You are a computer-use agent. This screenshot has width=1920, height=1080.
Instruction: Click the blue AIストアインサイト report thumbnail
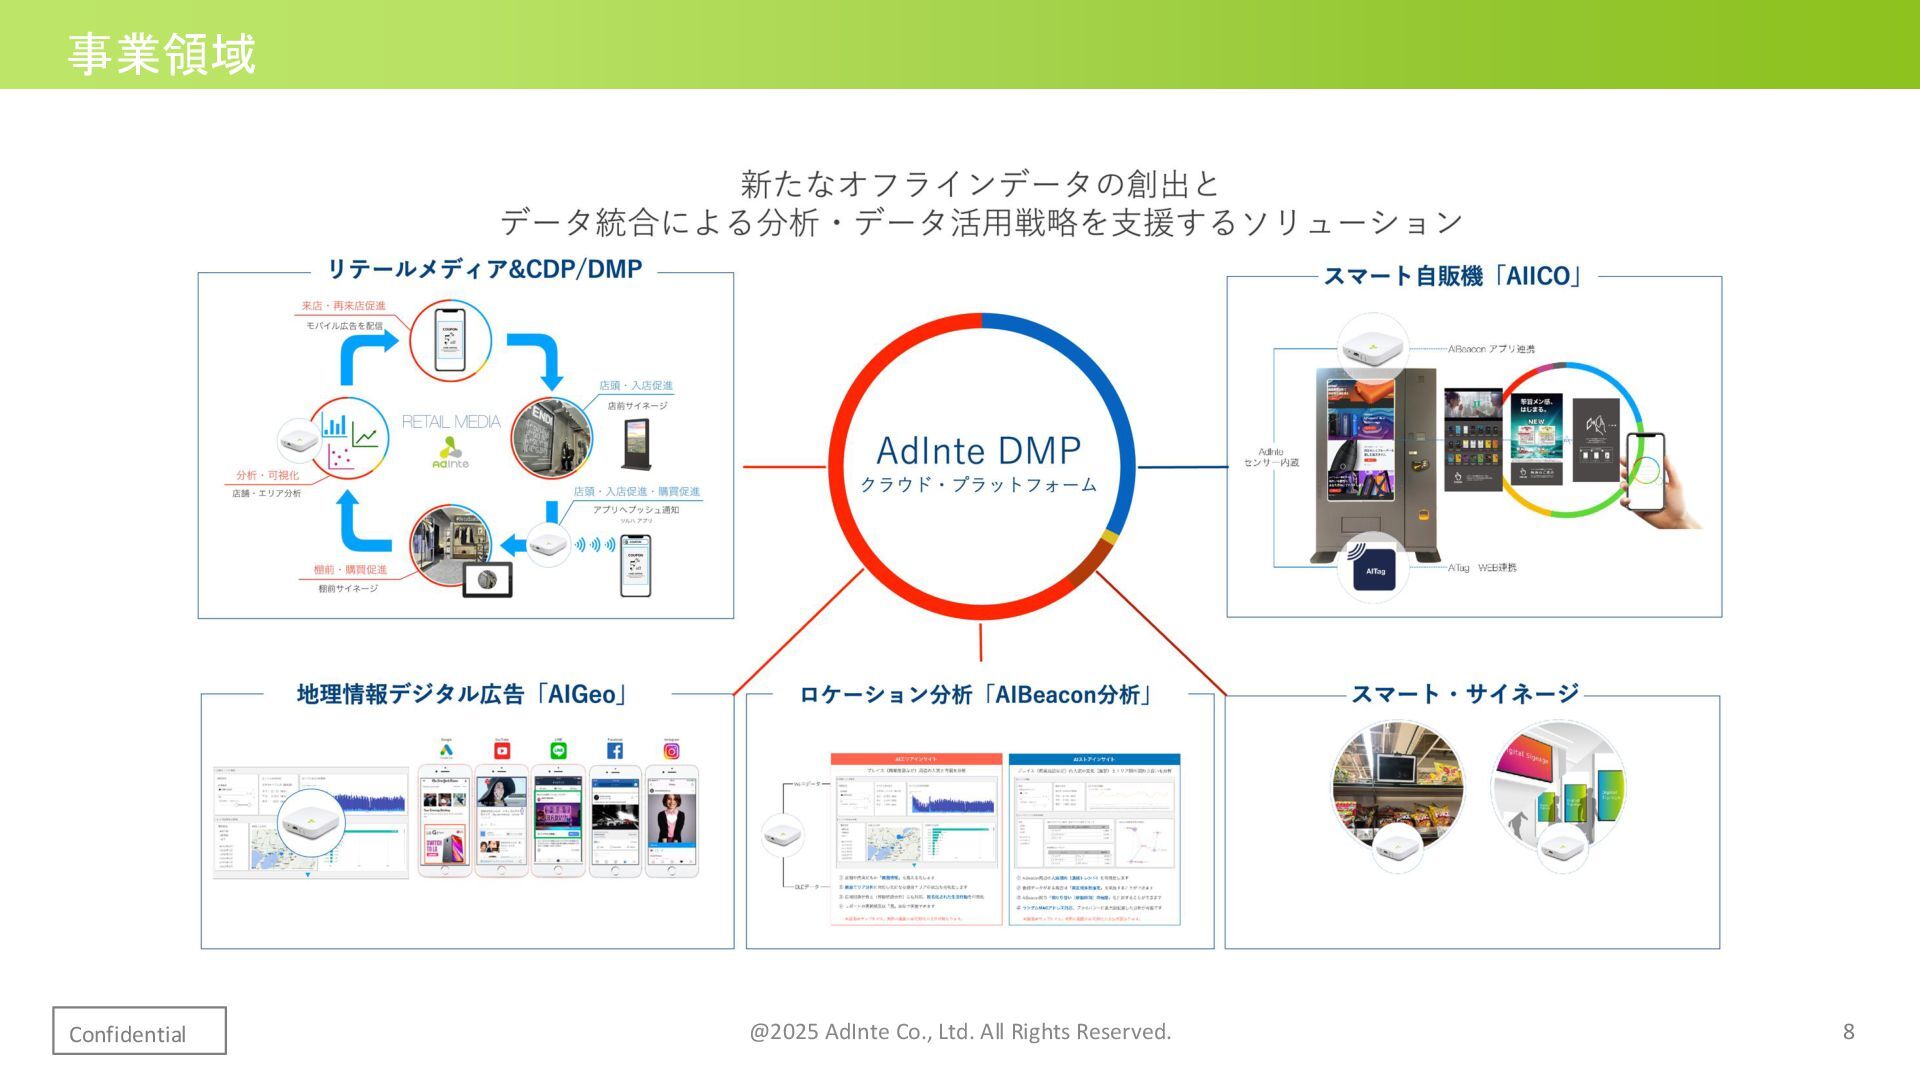point(1094,838)
